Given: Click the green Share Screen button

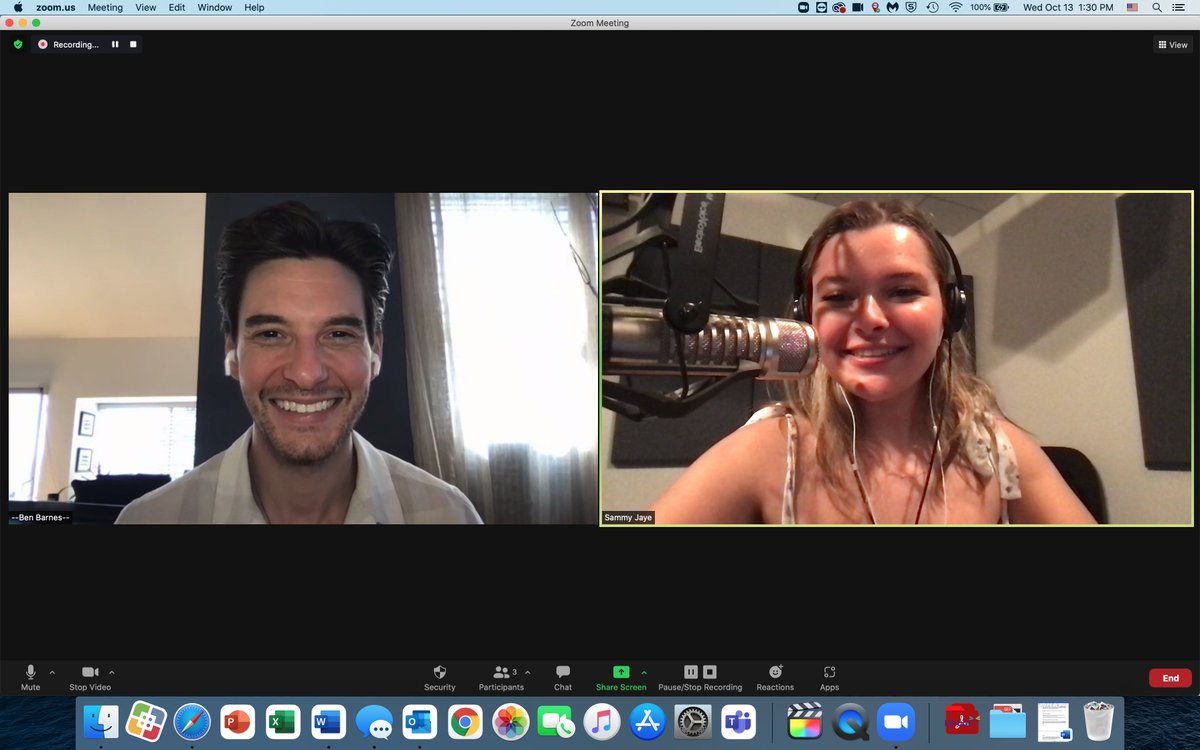Looking at the screenshot, I should [x=621, y=677].
